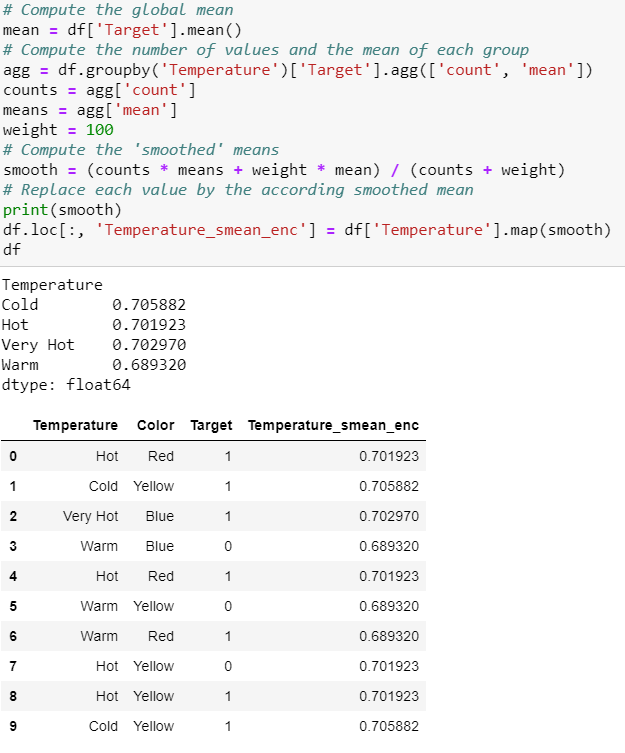
Task: Click the Blue cell in row 3
Action: [x=159, y=546]
